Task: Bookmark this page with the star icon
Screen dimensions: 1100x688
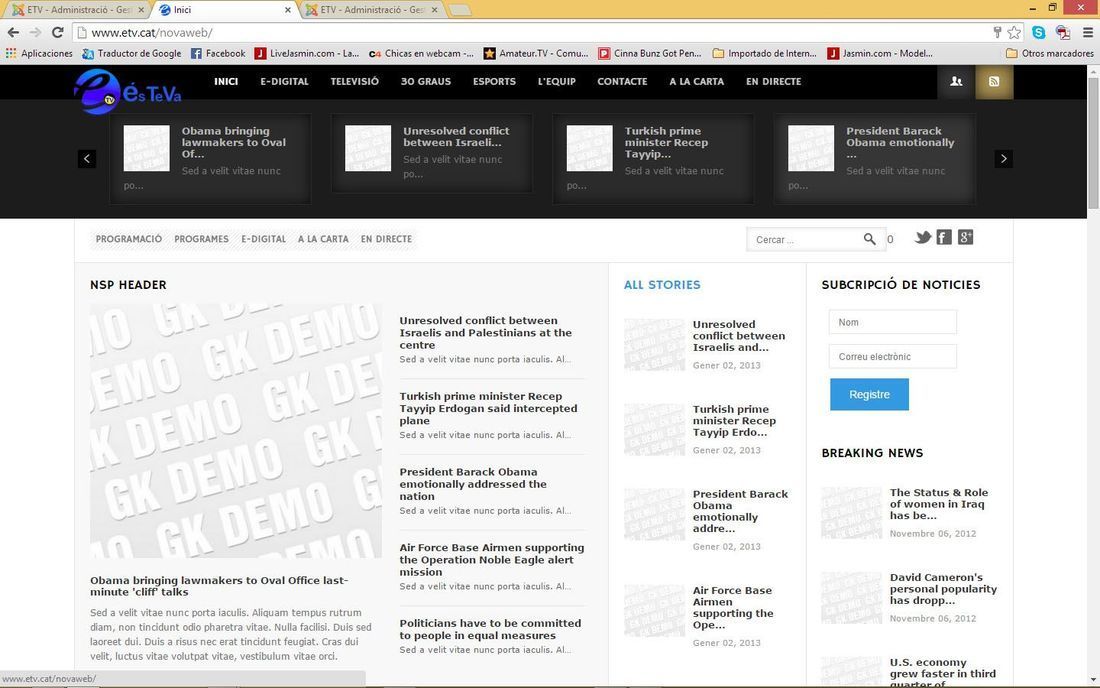Action: pos(1014,32)
